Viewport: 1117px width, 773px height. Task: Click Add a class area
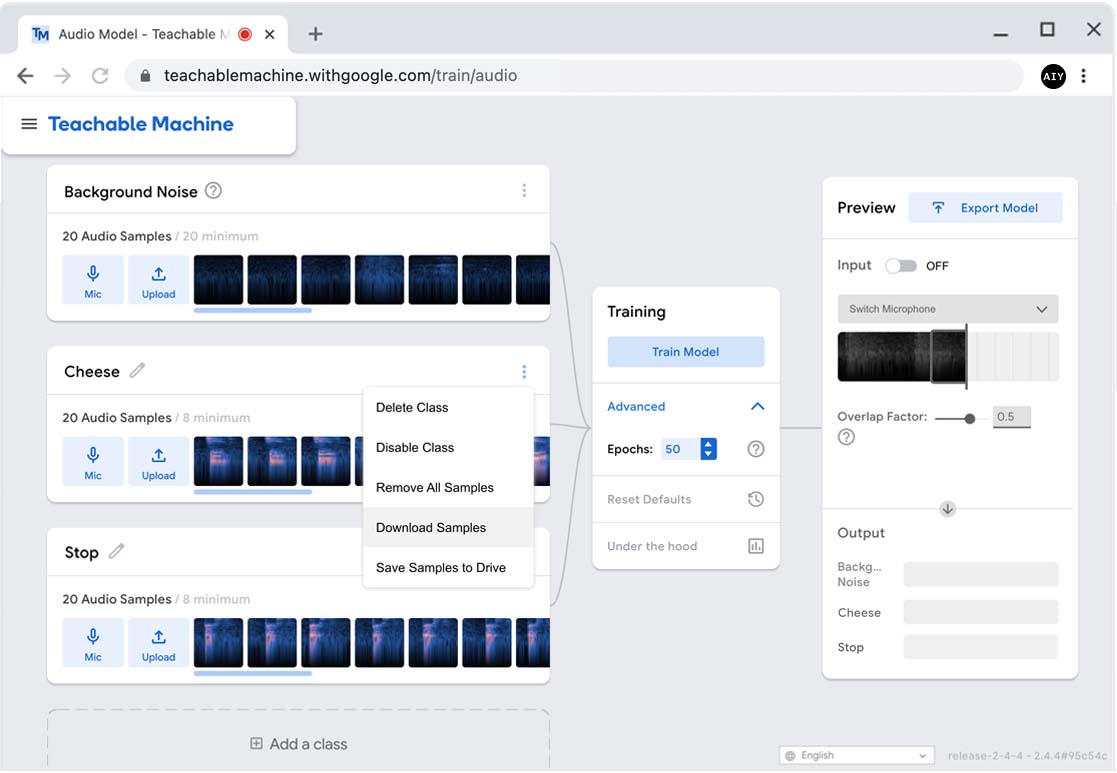(x=298, y=744)
